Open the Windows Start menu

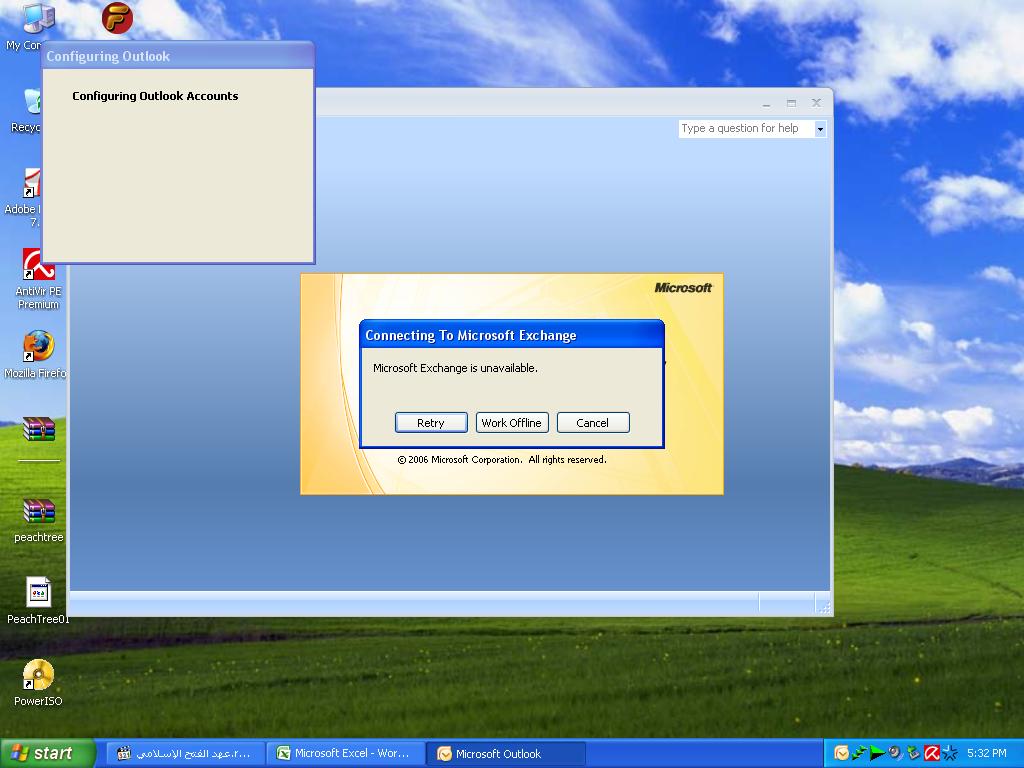pyautogui.click(x=47, y=753)
